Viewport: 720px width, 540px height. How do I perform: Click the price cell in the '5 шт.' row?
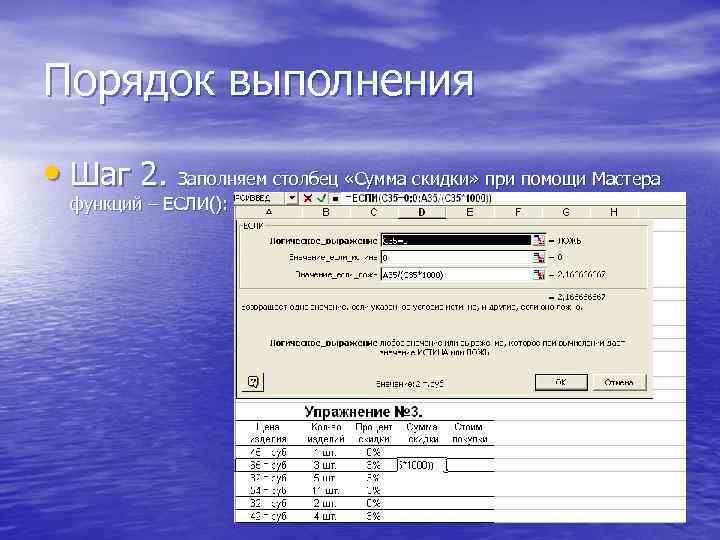[x=269, y=478]
